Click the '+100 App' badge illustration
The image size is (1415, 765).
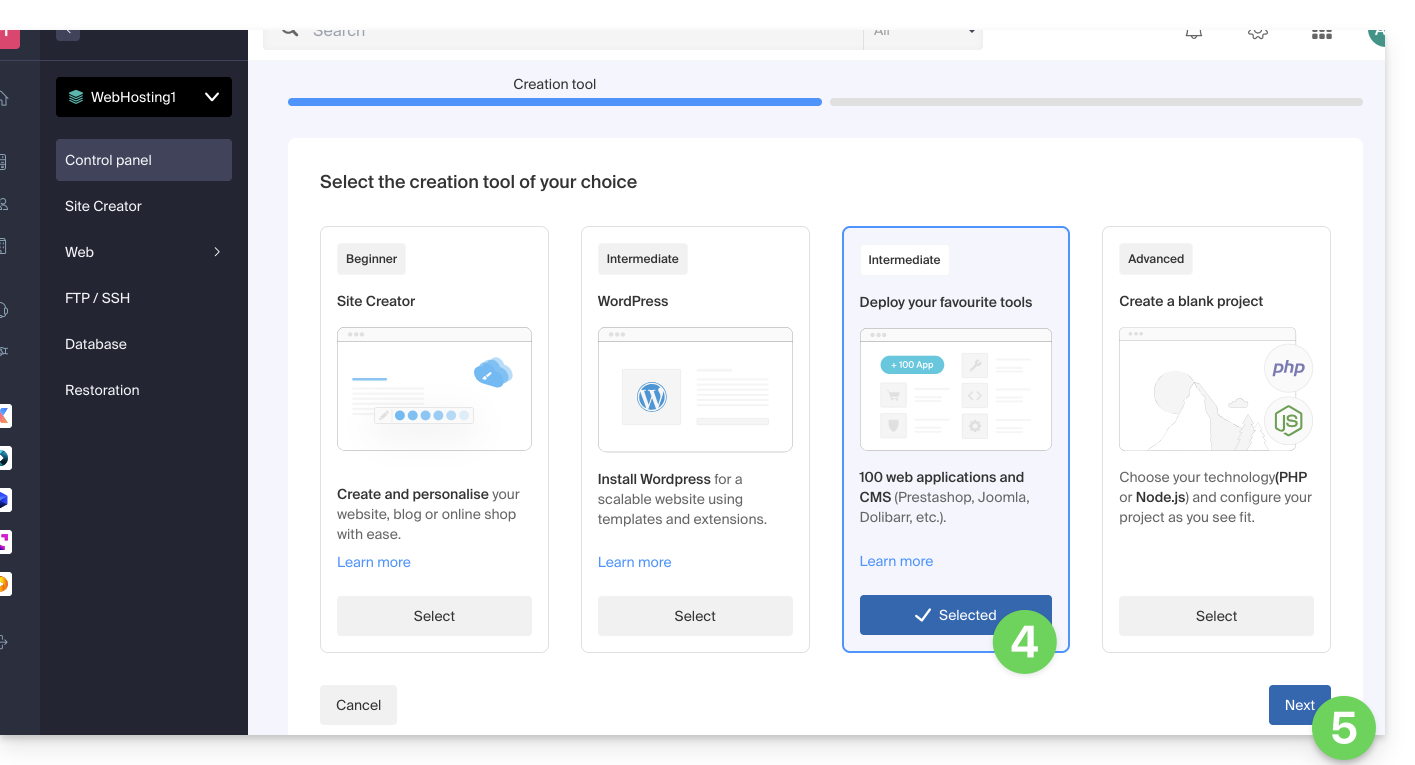[x=912, y=365]
